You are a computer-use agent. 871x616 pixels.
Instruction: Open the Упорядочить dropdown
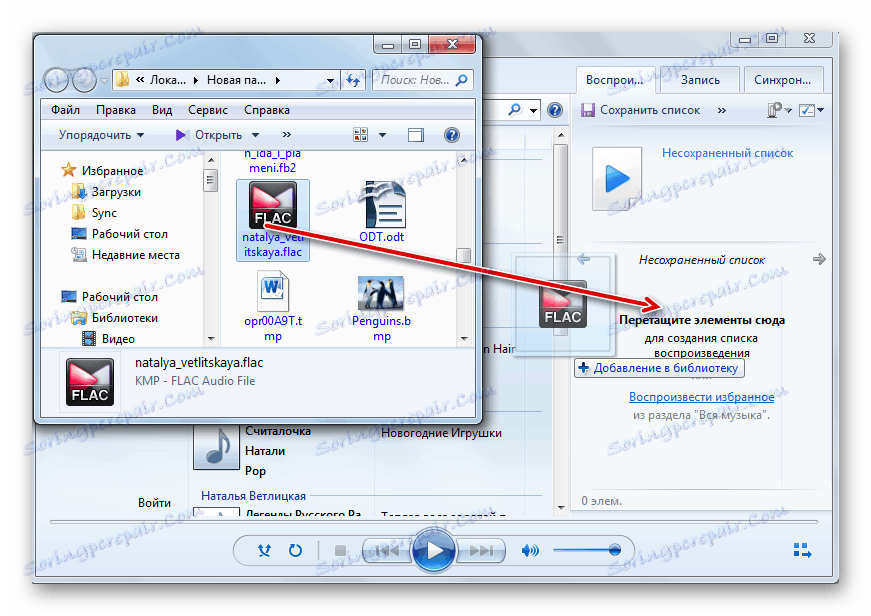(x=101, y=135)
